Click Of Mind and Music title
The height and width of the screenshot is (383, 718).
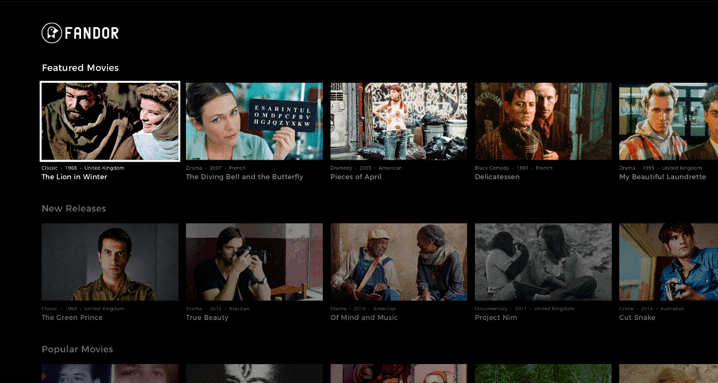click(x=364, y=317)
